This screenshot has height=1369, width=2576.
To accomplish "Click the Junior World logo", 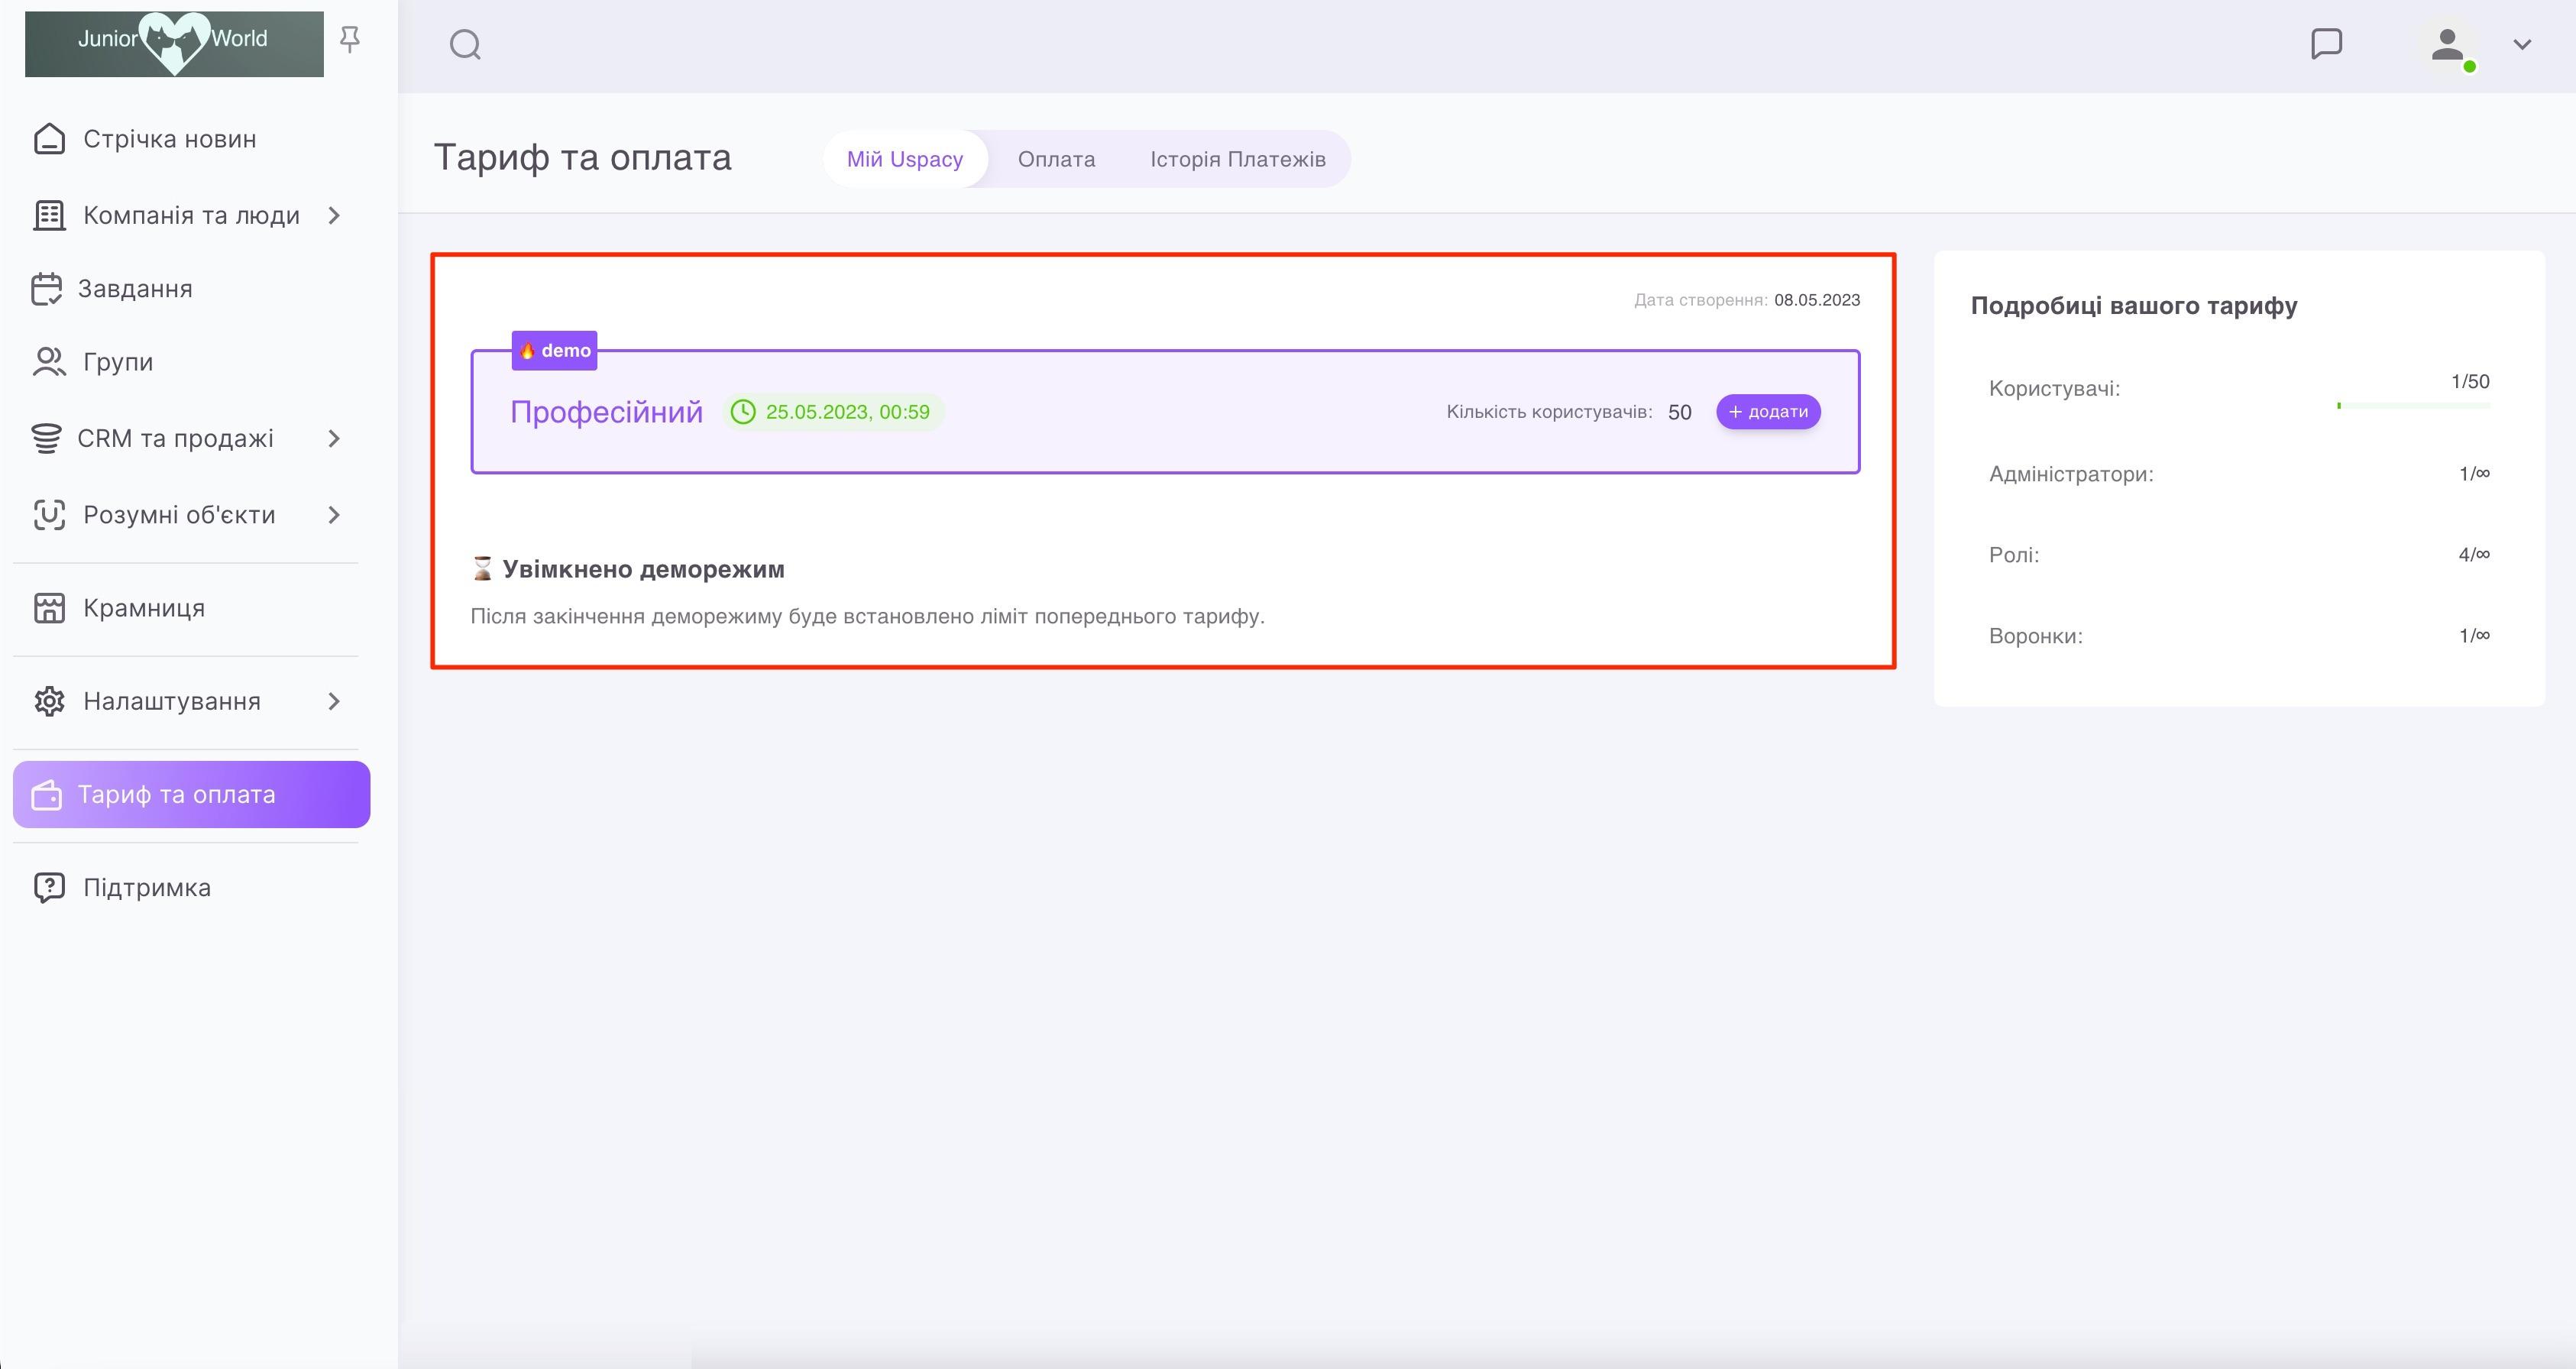I will click(174, 43).
